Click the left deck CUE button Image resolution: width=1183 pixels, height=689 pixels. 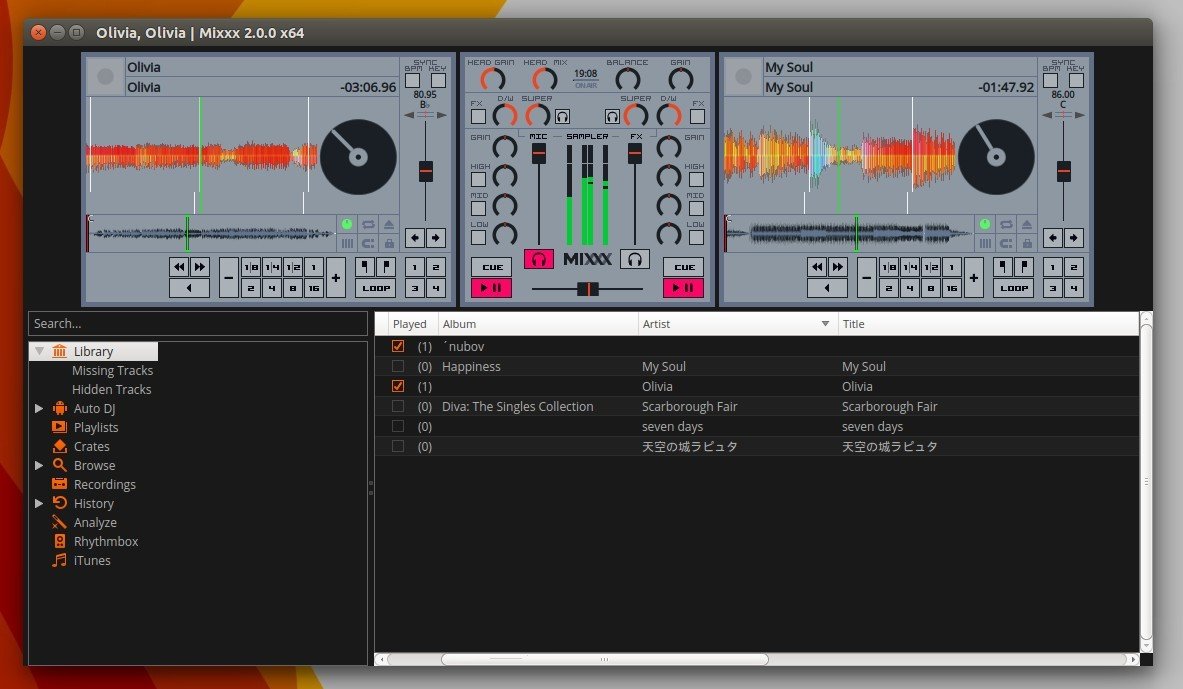492,266
